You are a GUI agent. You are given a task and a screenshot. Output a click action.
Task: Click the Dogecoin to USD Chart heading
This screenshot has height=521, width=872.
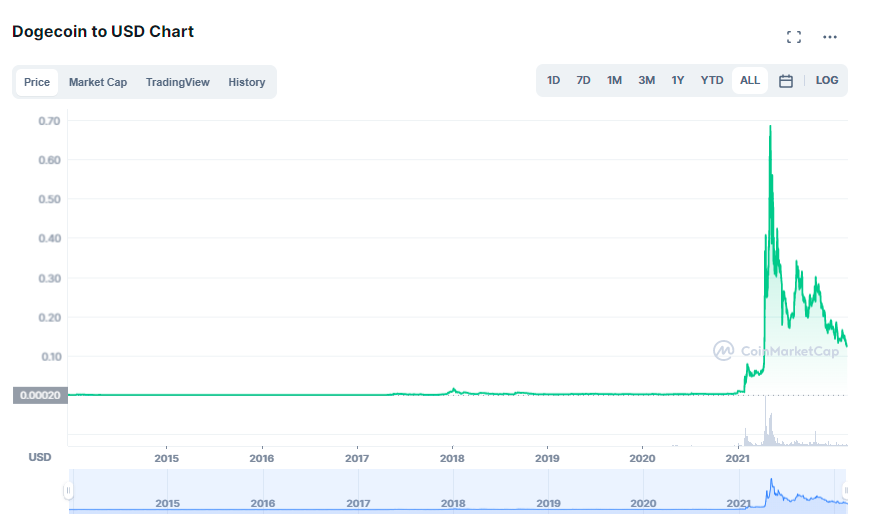click(x=103, y=32)
